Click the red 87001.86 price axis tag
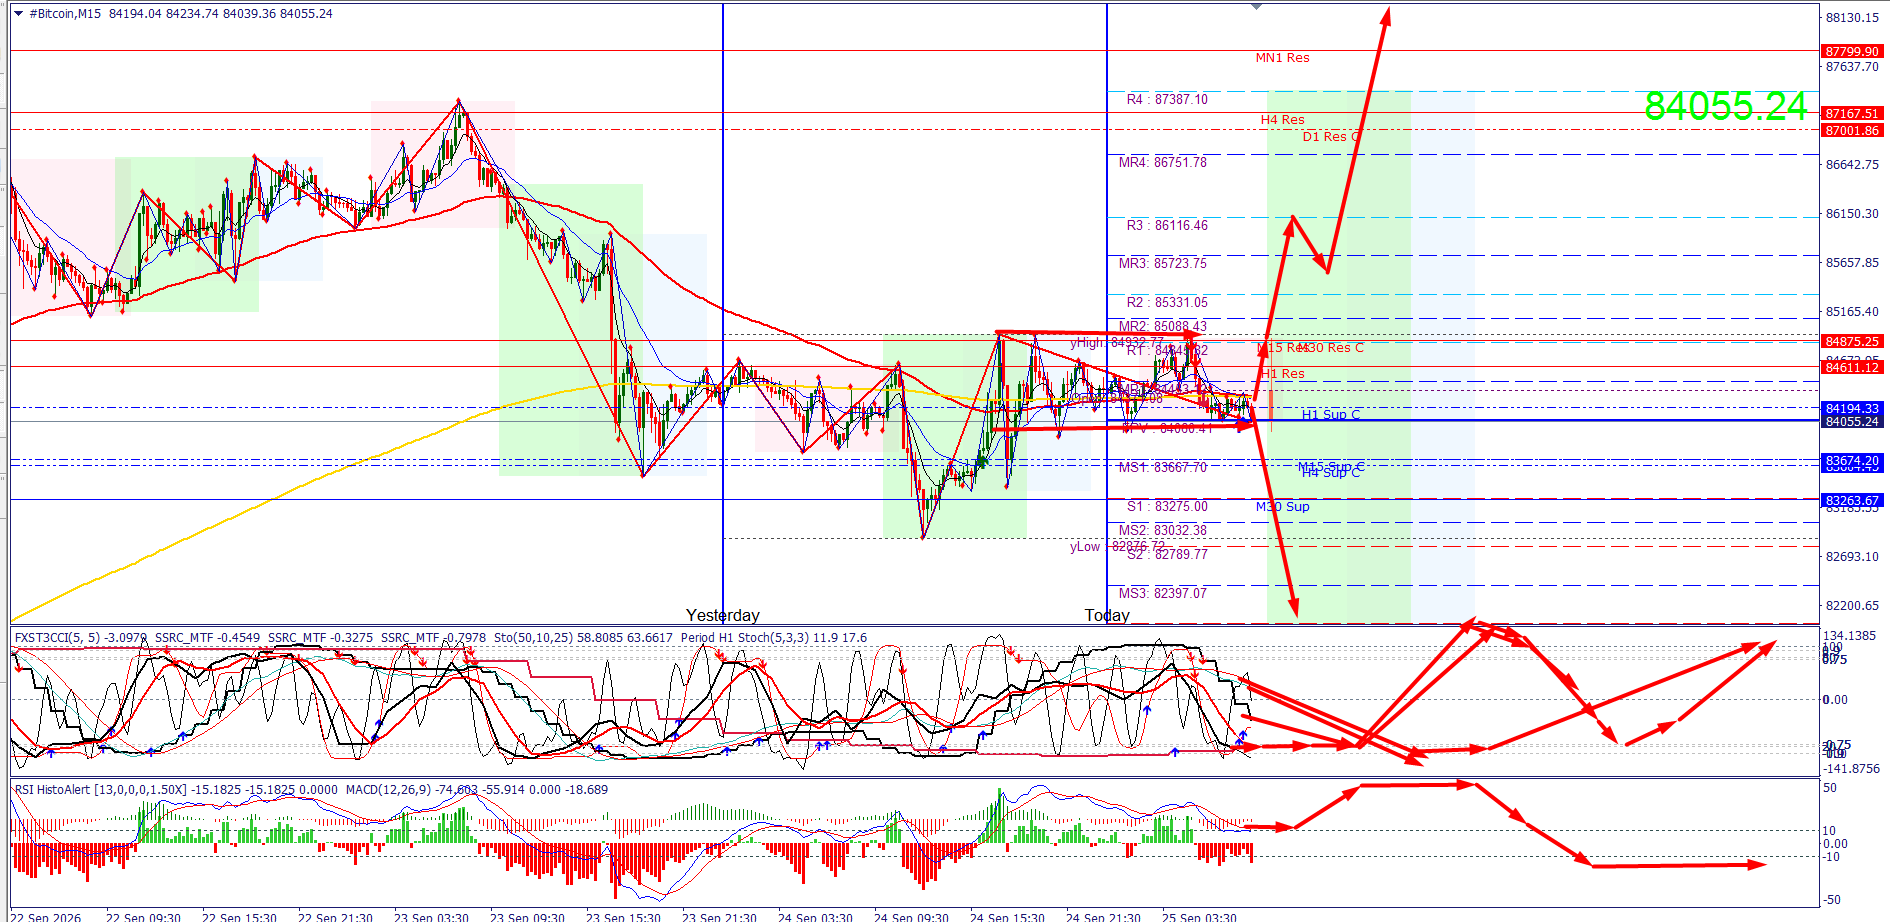Screen dimensions: 1890x922 click(1852, 130)
